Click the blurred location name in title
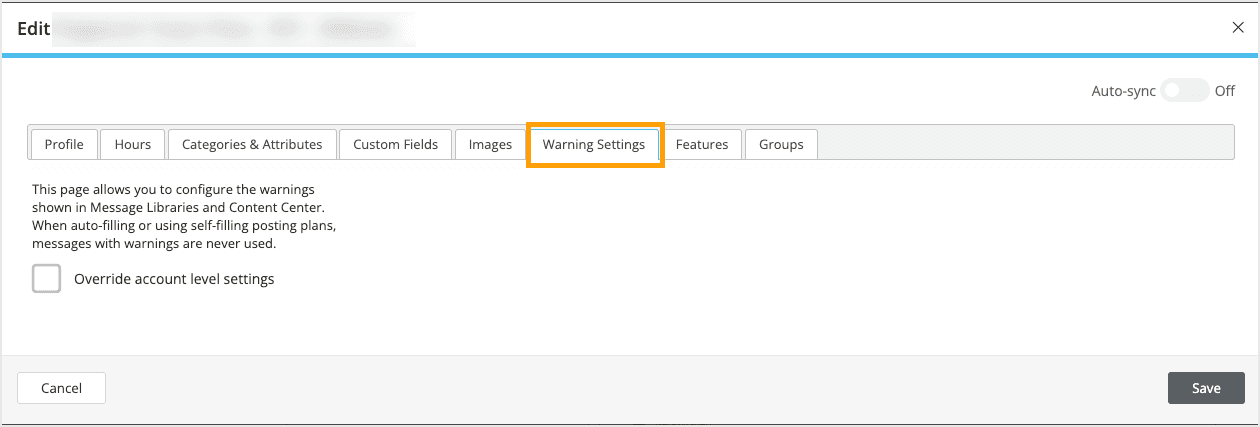Viewport: 1260px width, 427px height. click(235, 28)
